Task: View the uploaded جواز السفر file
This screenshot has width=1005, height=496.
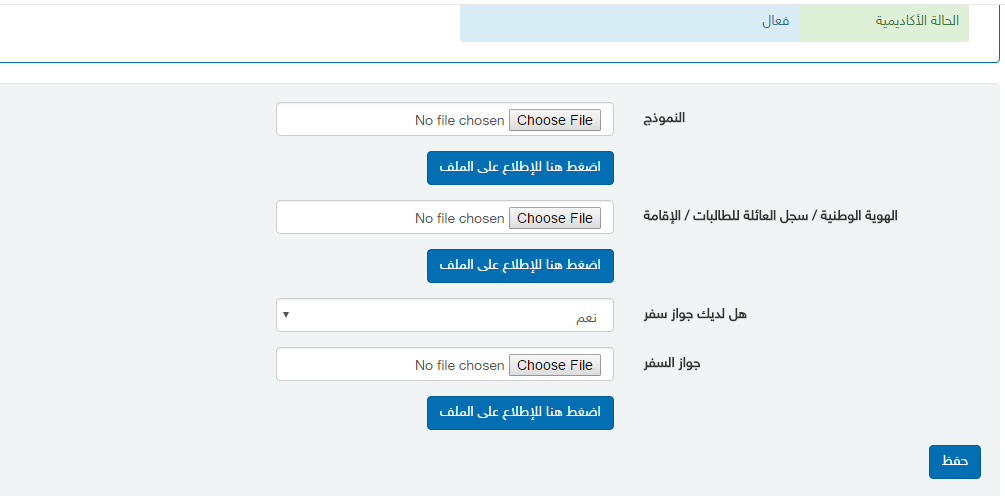Action: click(x=520, y=413)
